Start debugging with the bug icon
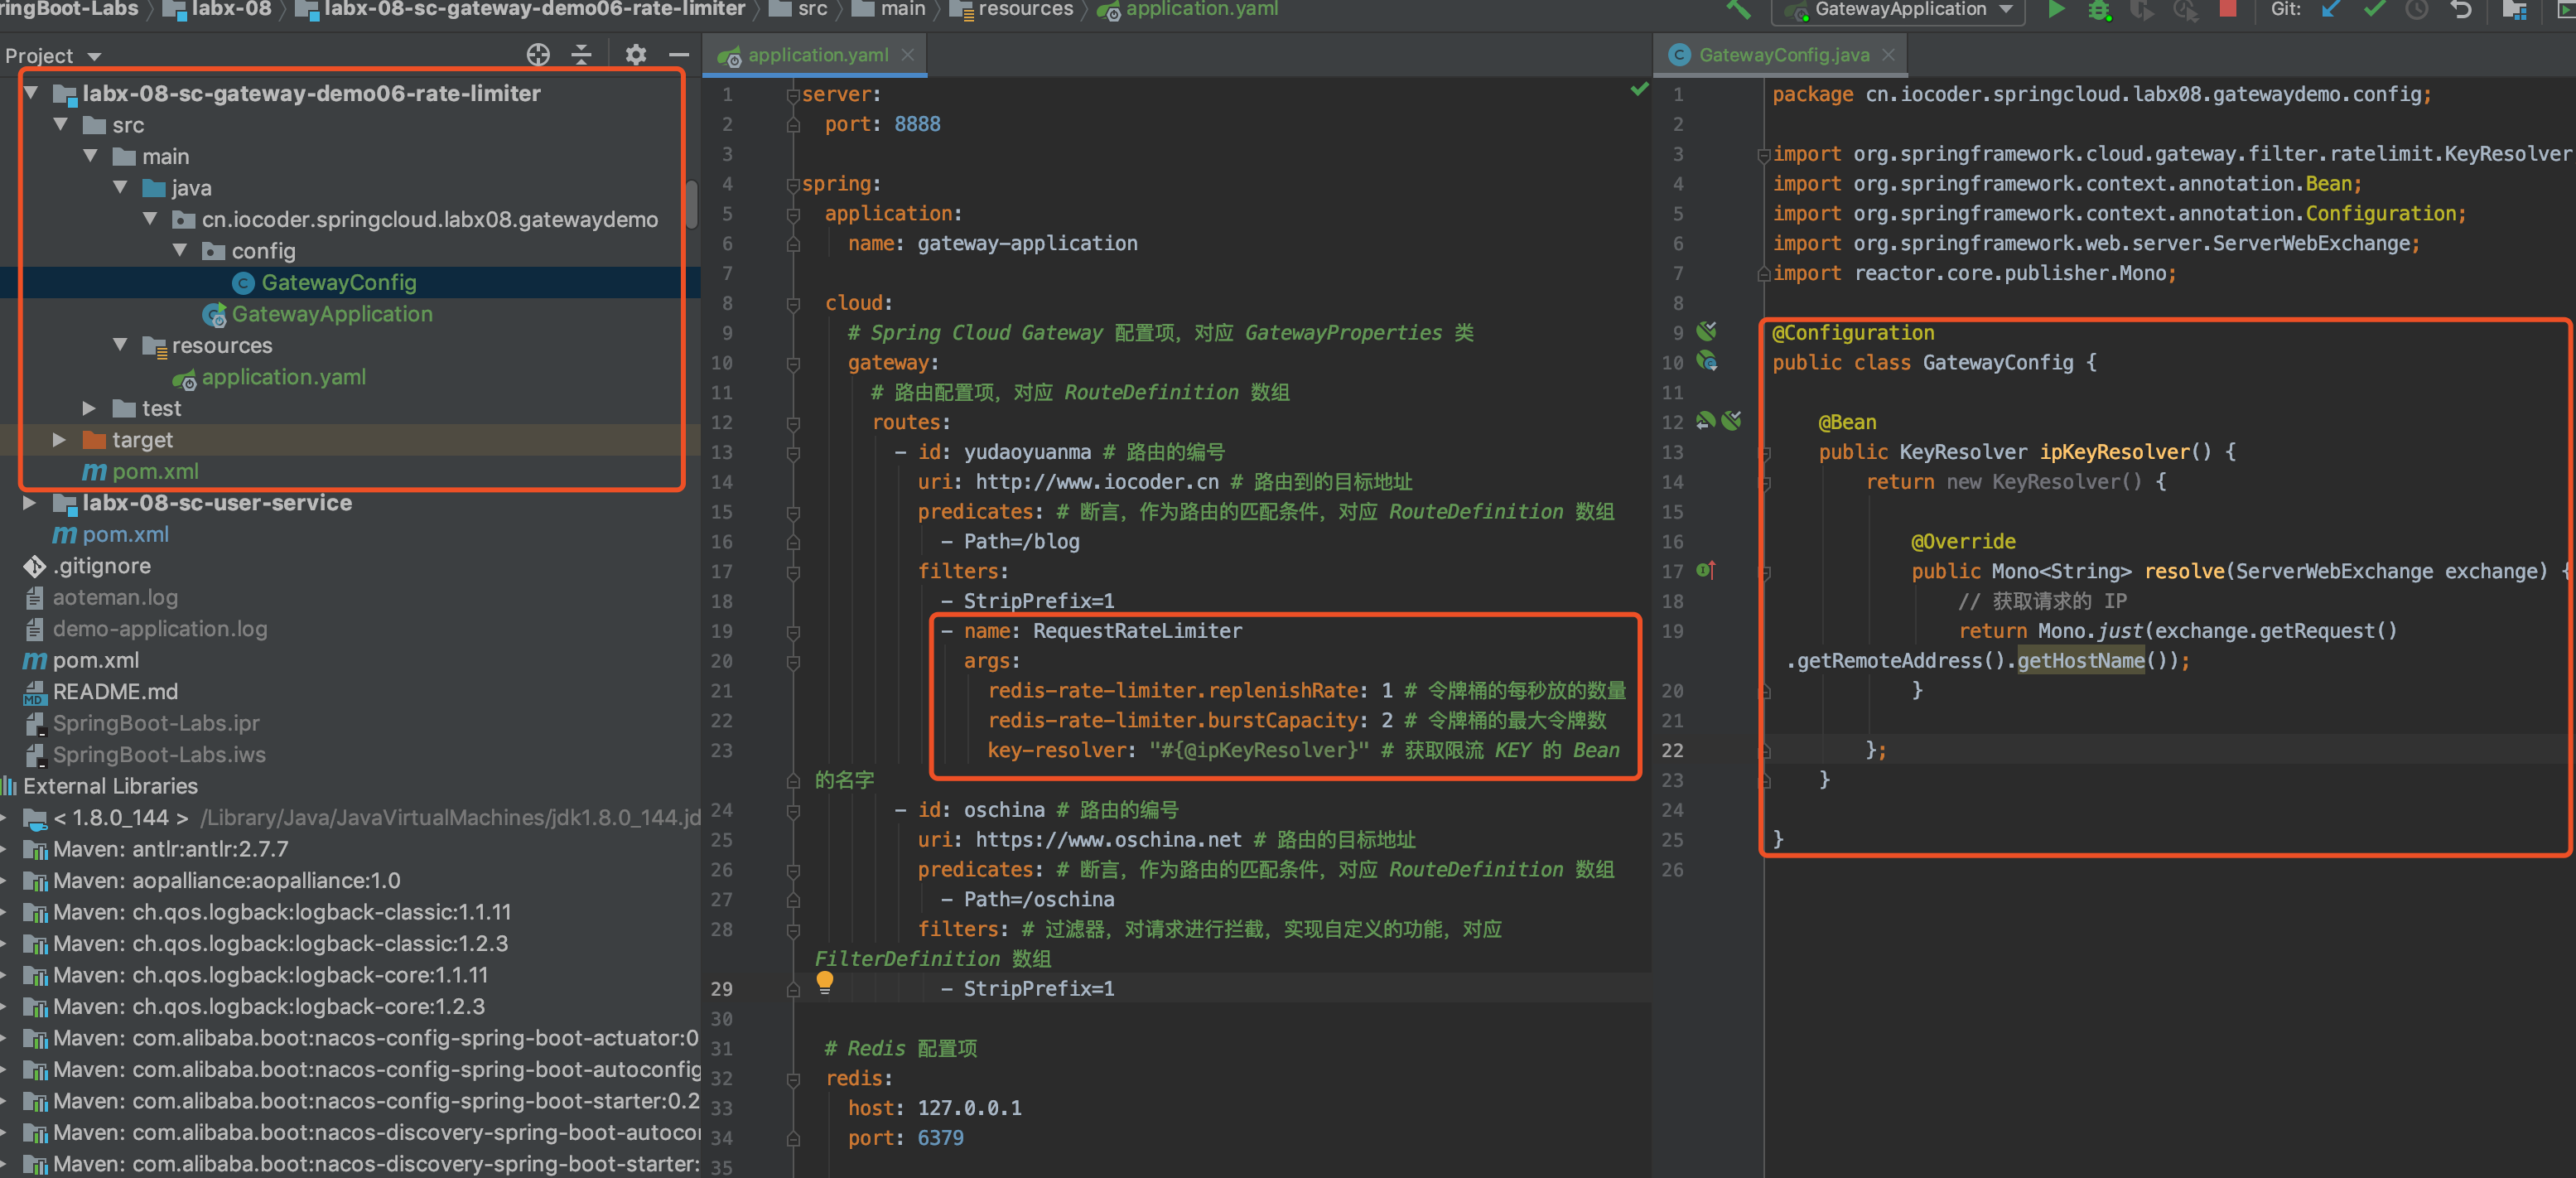The height and width of the screenshot is (1178, 2576). point(2098,10)
